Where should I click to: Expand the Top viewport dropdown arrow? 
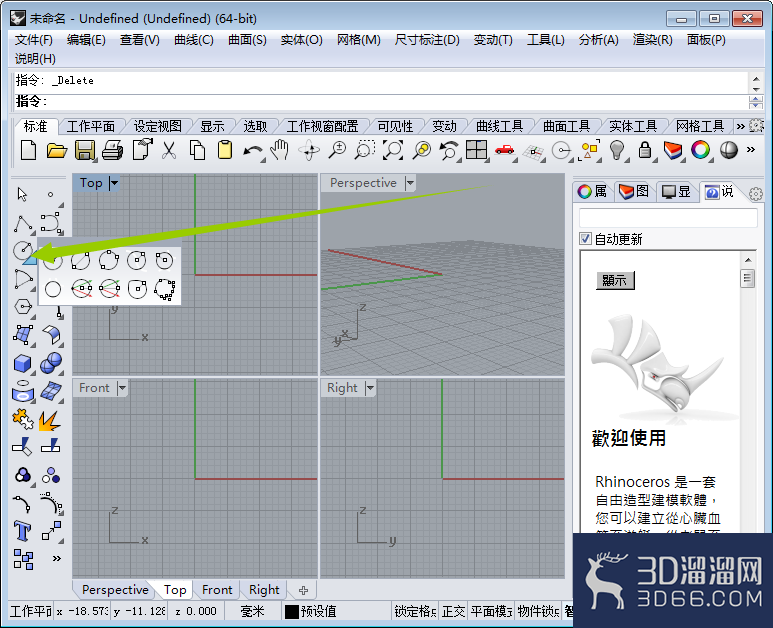(x=114, y=183)
